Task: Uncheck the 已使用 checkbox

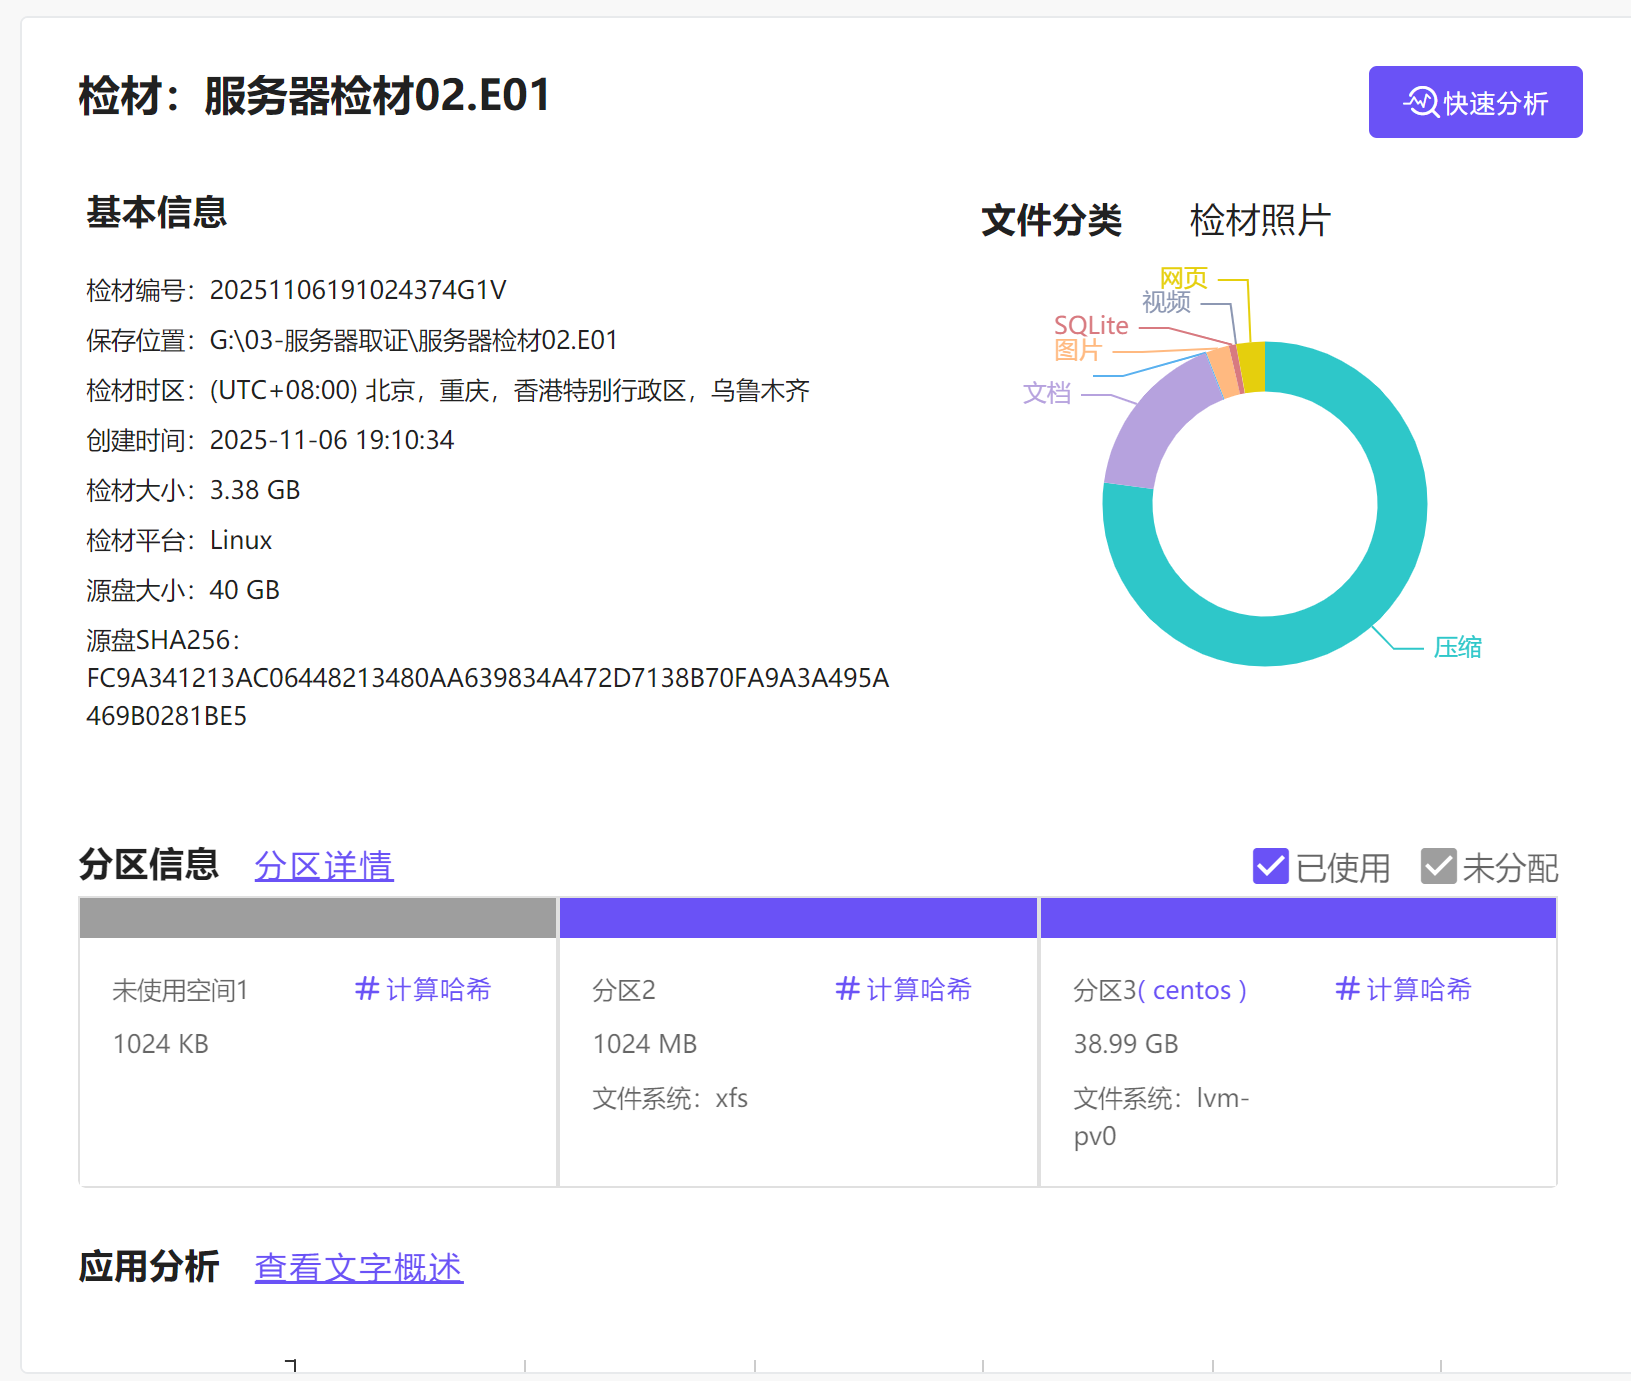Action: [x=1270, y=866]
